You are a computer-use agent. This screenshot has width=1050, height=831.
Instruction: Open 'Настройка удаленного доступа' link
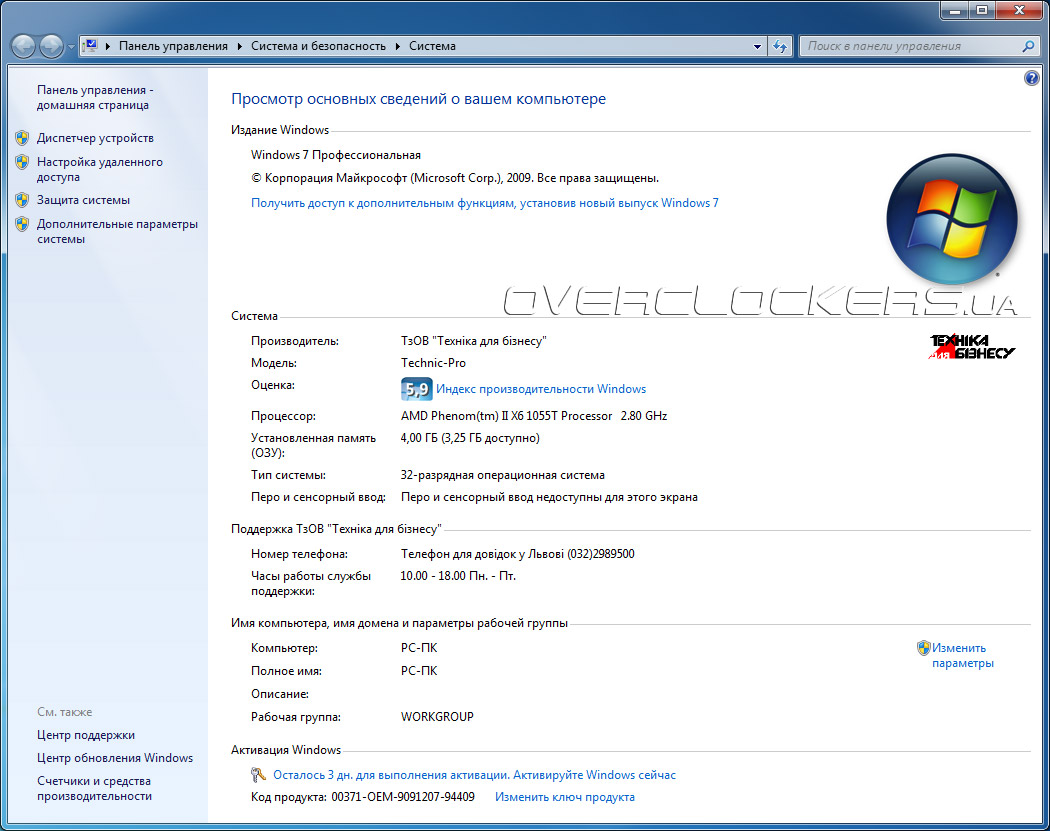pos(100,169)
